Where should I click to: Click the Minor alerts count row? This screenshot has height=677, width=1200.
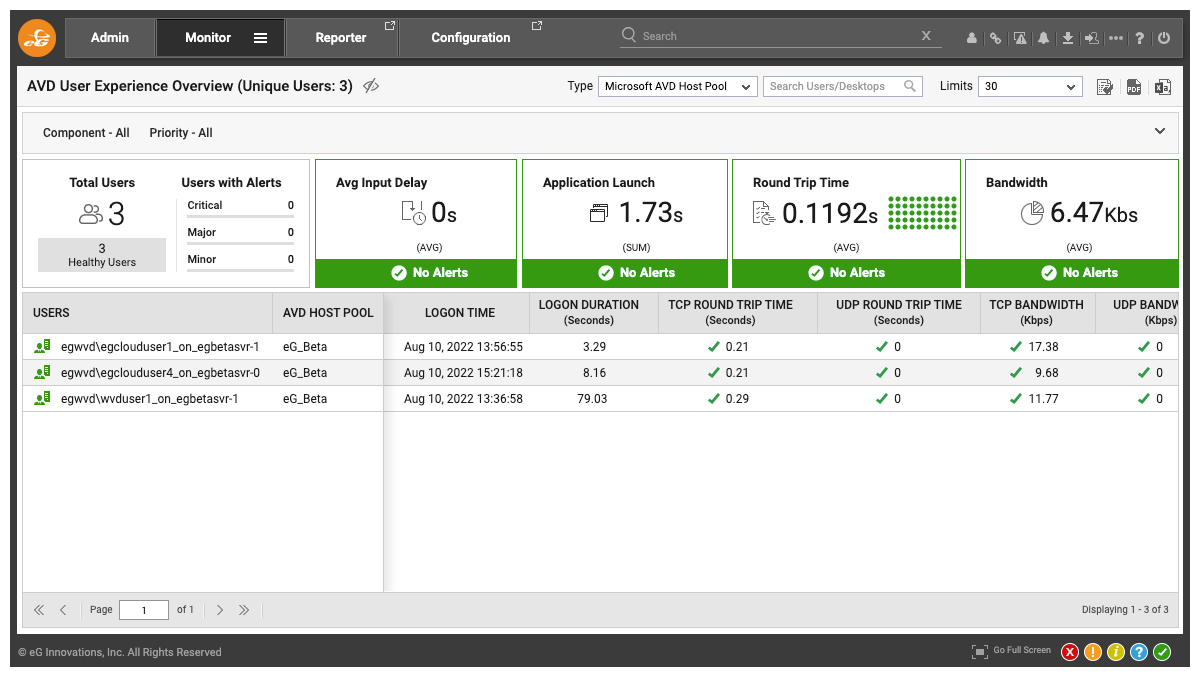pos(241,260)
